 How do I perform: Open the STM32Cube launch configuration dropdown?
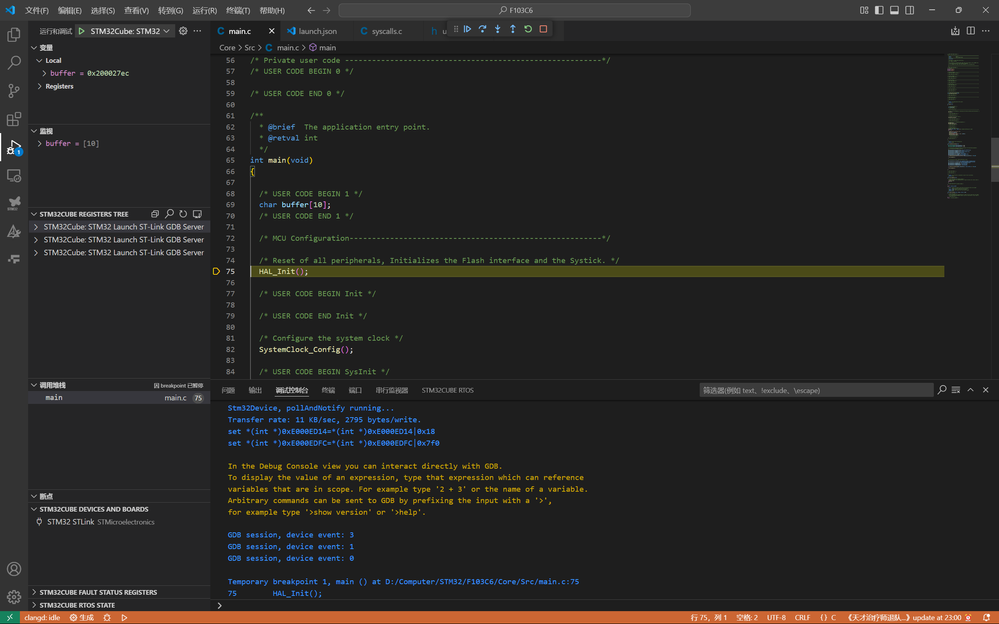click(126, 31)
